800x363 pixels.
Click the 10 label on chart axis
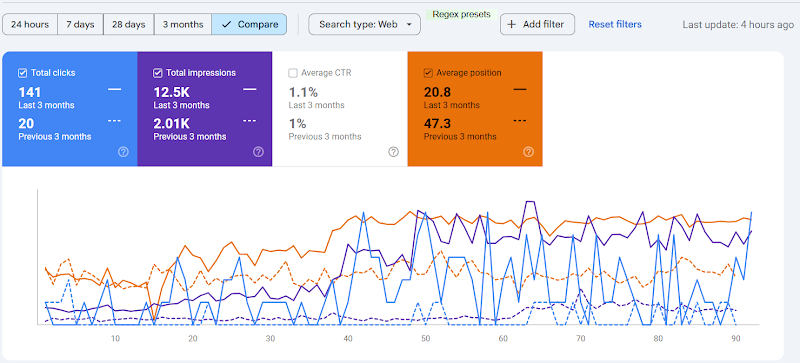(115, 338)
